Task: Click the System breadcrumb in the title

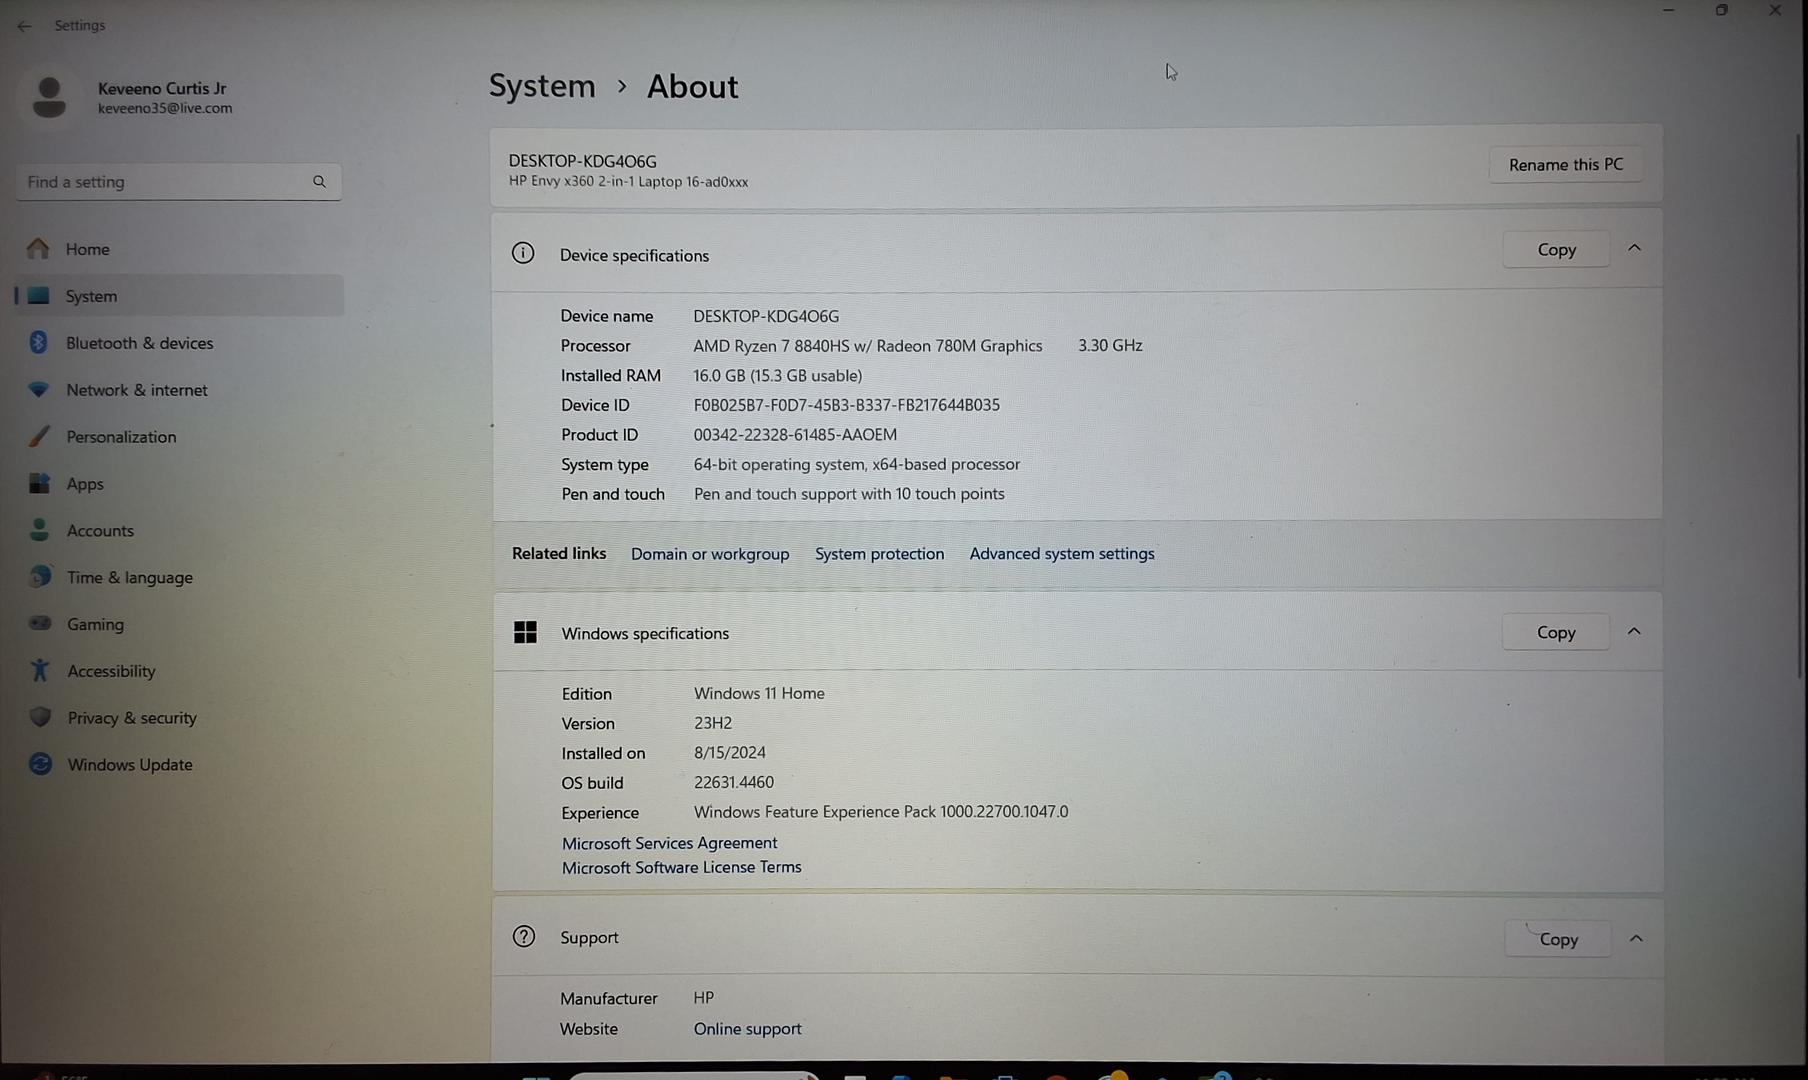Action: coord(542,86)
